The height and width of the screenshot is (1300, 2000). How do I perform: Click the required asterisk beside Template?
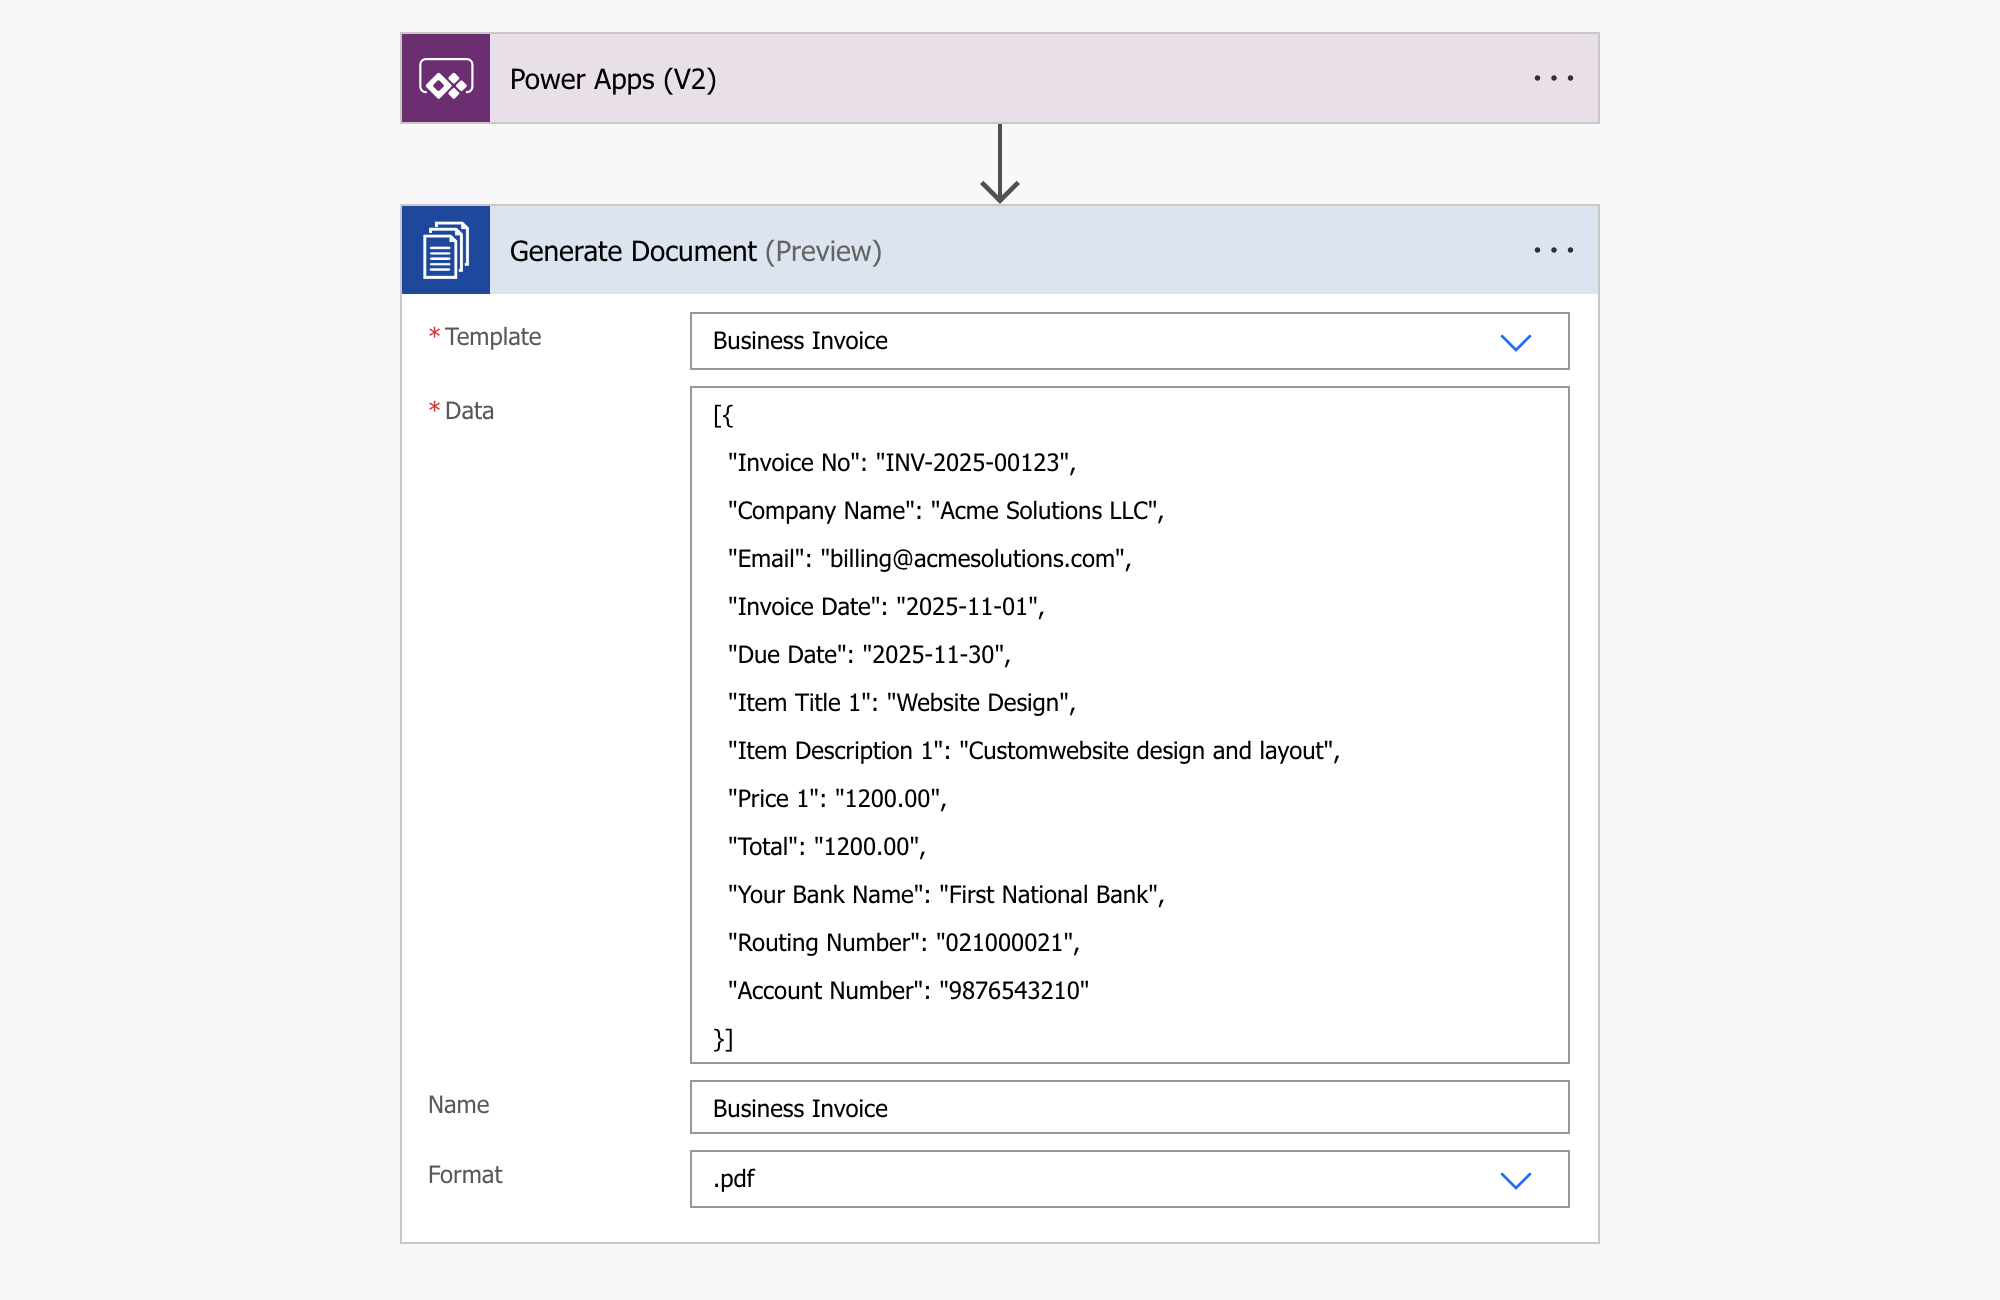tap(433, 334)
